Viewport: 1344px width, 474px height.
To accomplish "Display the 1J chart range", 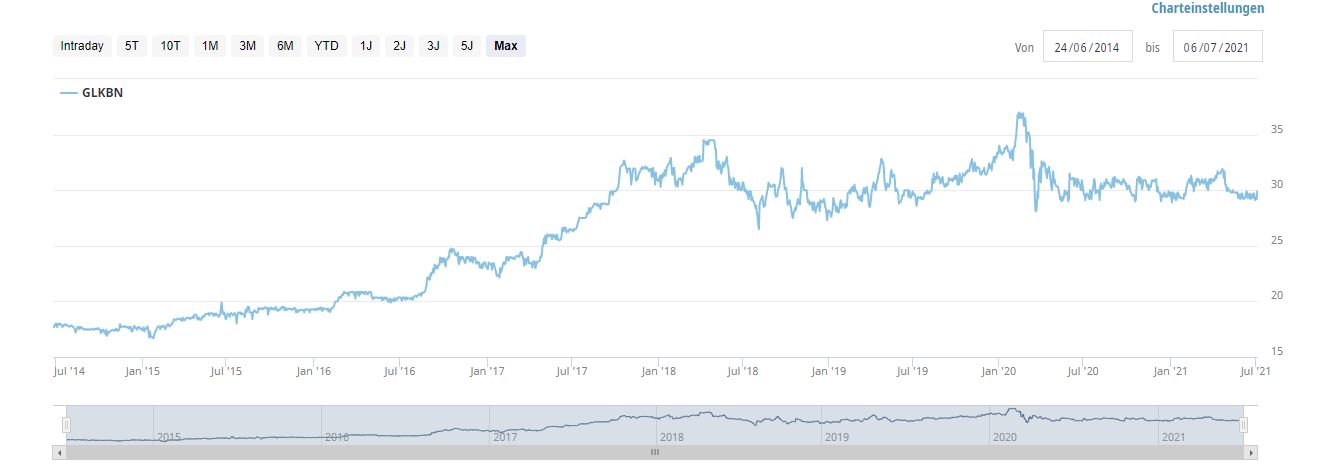I will (366, 46).
